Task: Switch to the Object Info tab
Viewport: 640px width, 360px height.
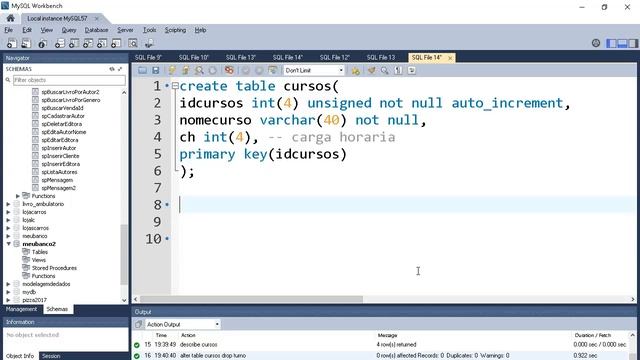Action: (20, 356)
